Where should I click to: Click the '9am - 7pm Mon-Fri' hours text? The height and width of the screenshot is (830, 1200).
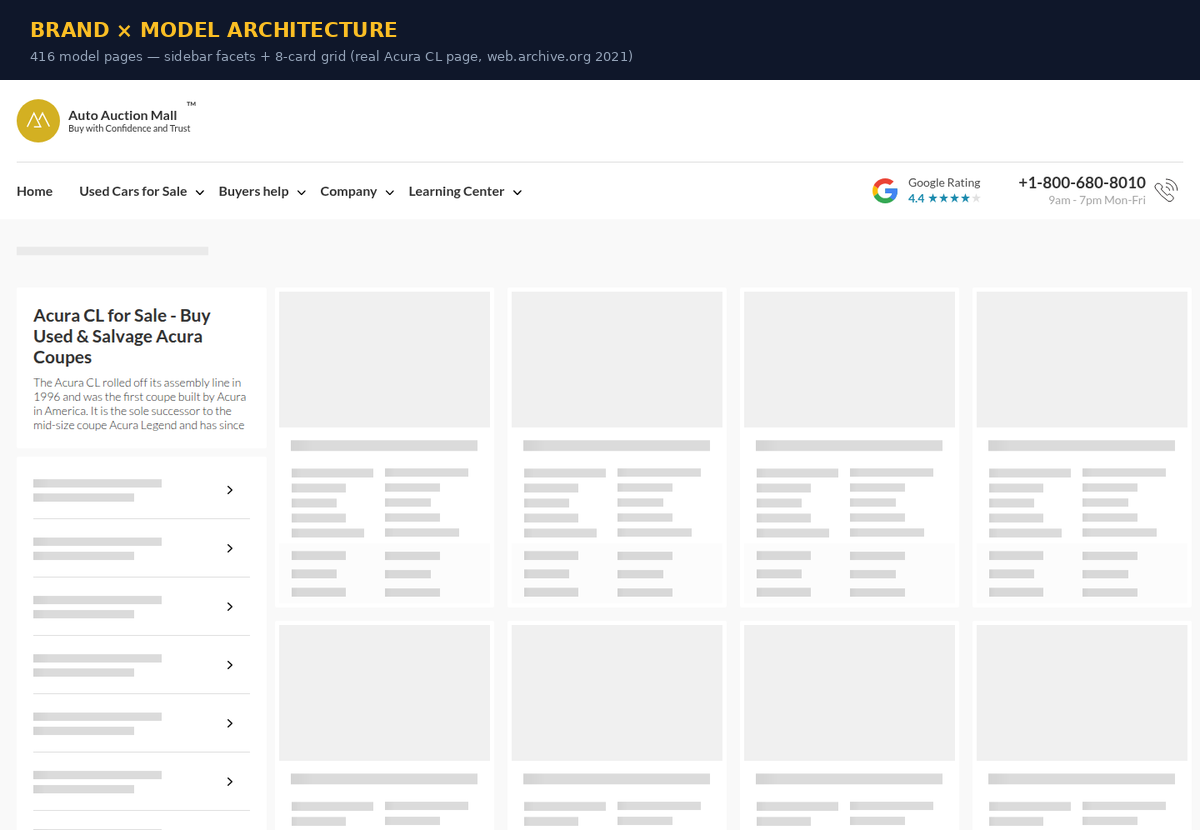1097,200
